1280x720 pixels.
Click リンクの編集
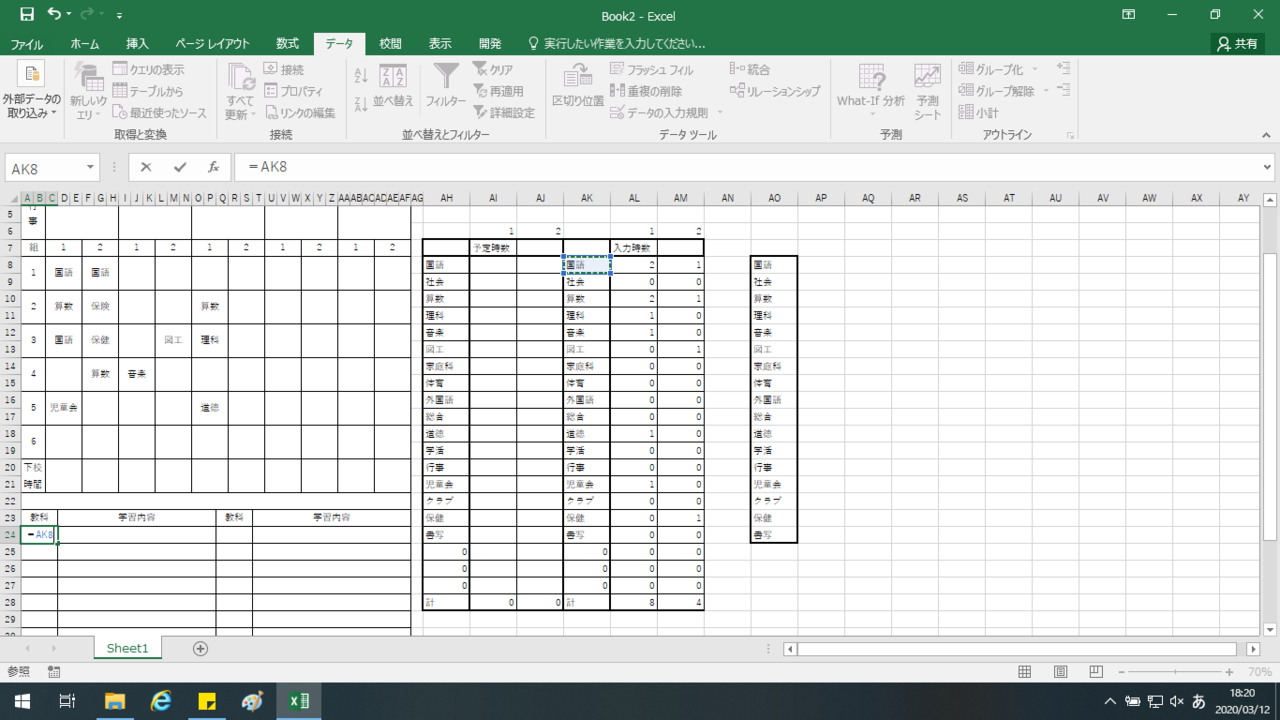point(300,113)
